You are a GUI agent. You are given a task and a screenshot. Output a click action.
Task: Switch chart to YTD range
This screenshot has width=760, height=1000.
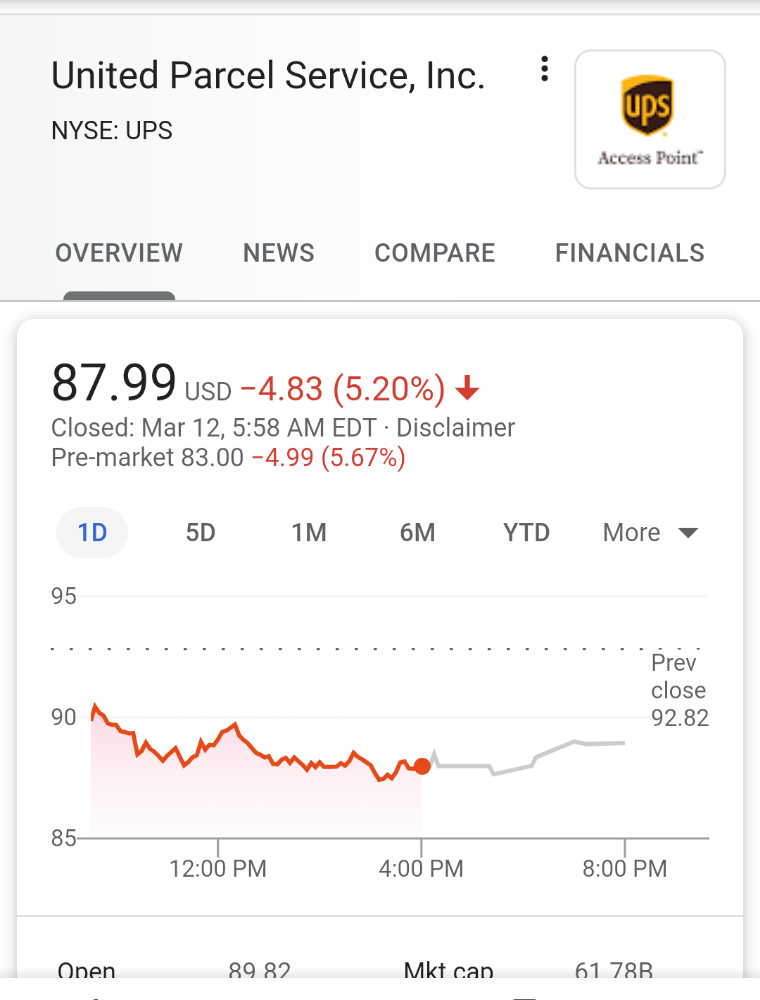(526, 533)
